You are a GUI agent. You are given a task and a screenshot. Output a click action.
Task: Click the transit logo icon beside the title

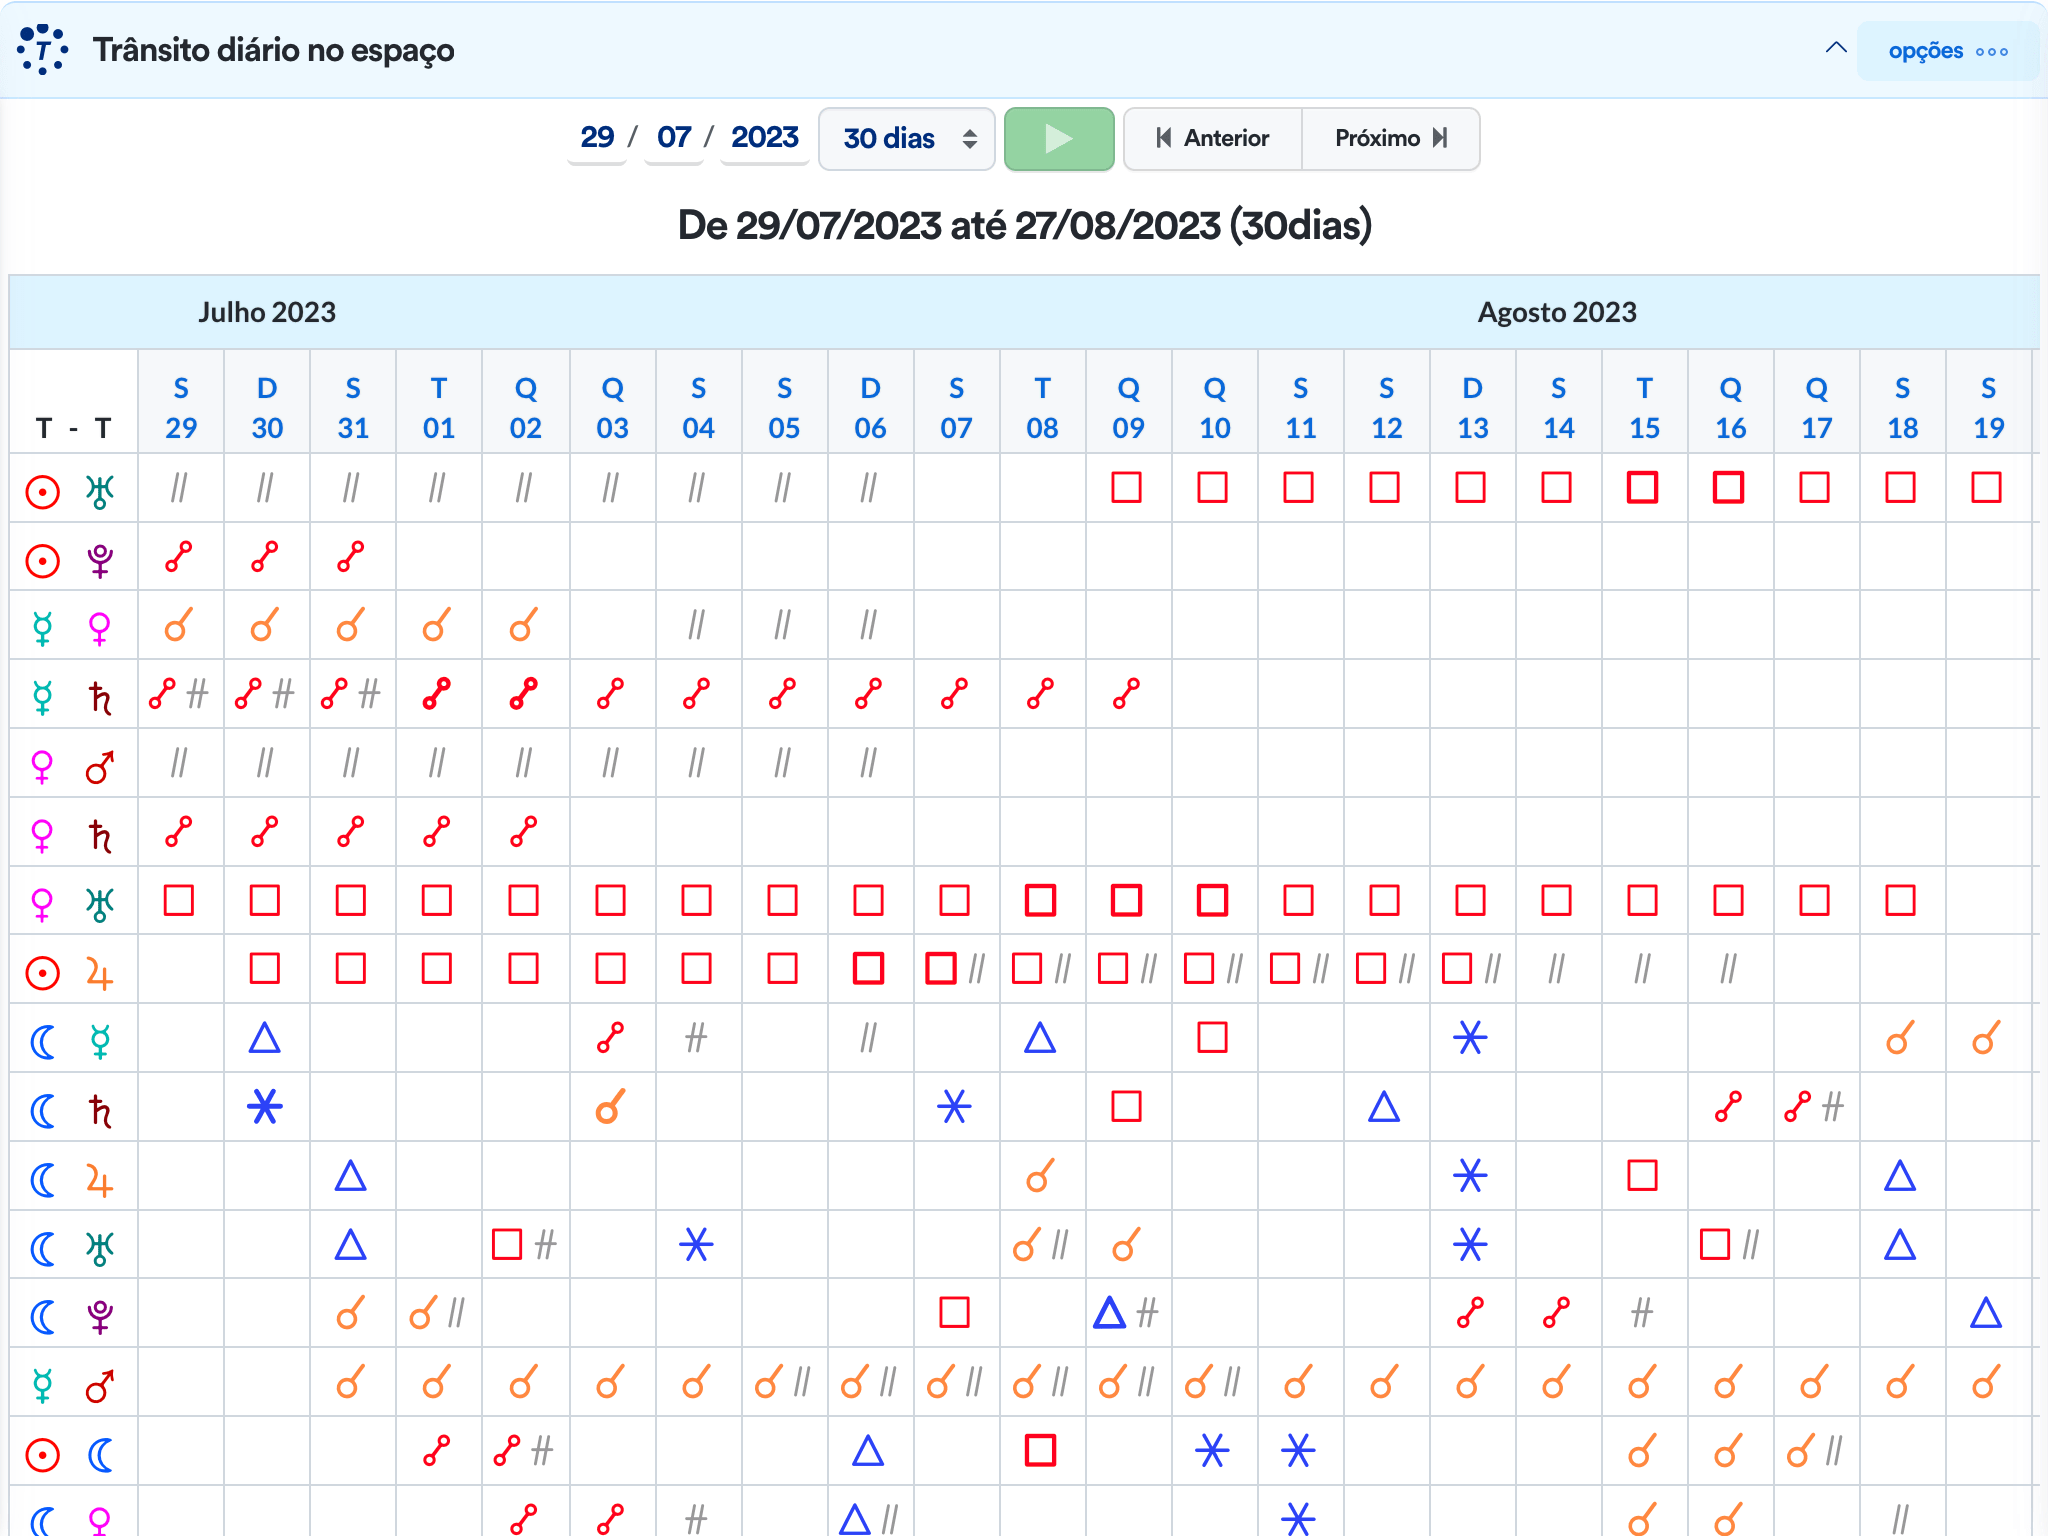[x=43, y=50]
